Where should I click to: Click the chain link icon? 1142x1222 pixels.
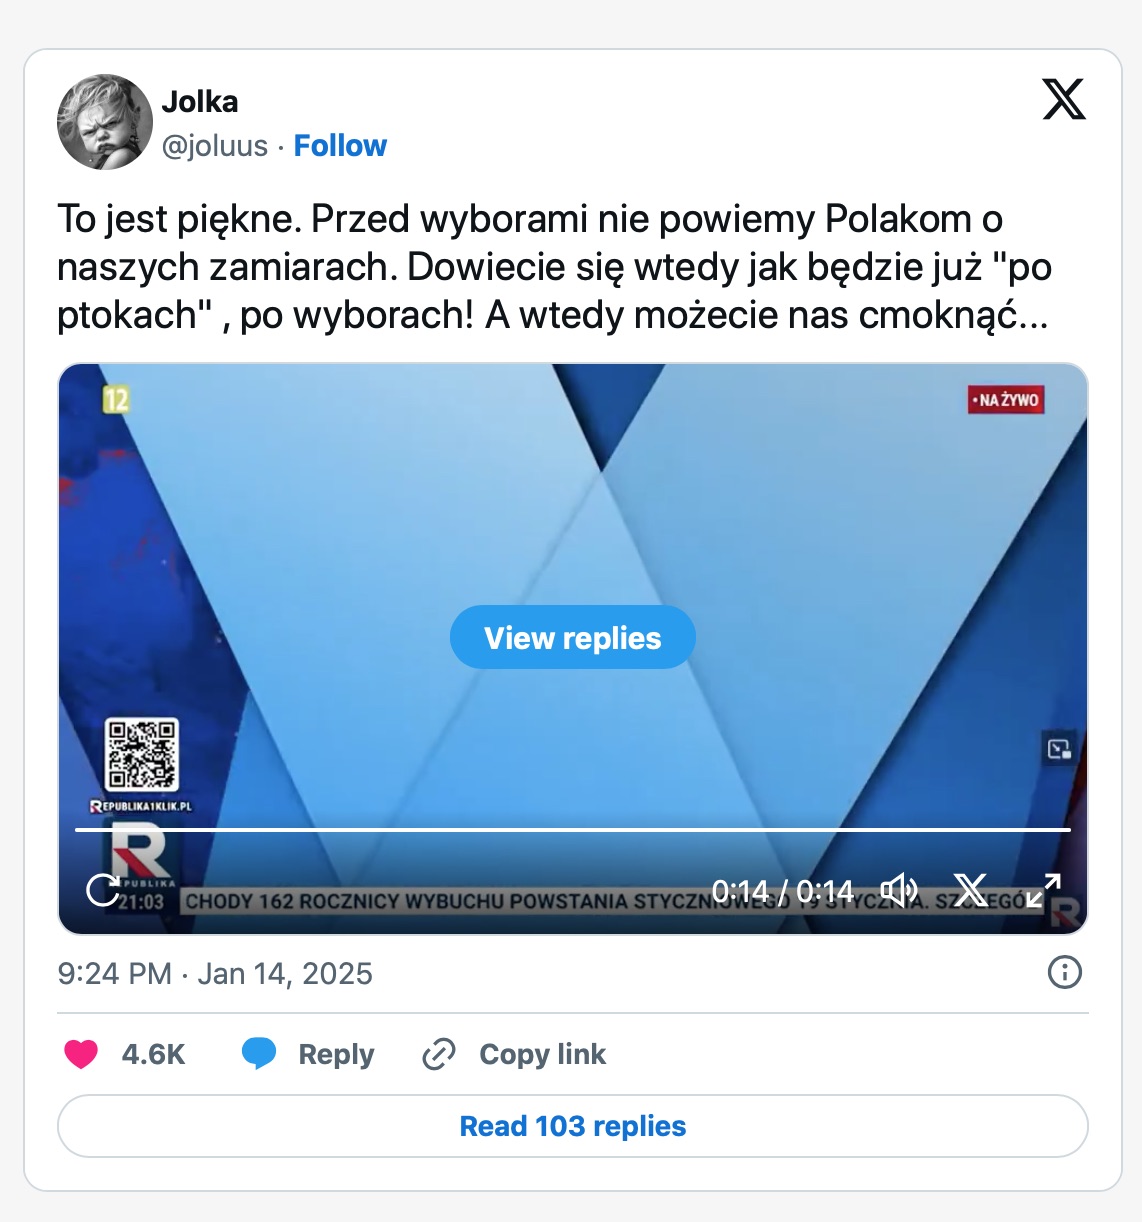click(x=439, y=1054)
